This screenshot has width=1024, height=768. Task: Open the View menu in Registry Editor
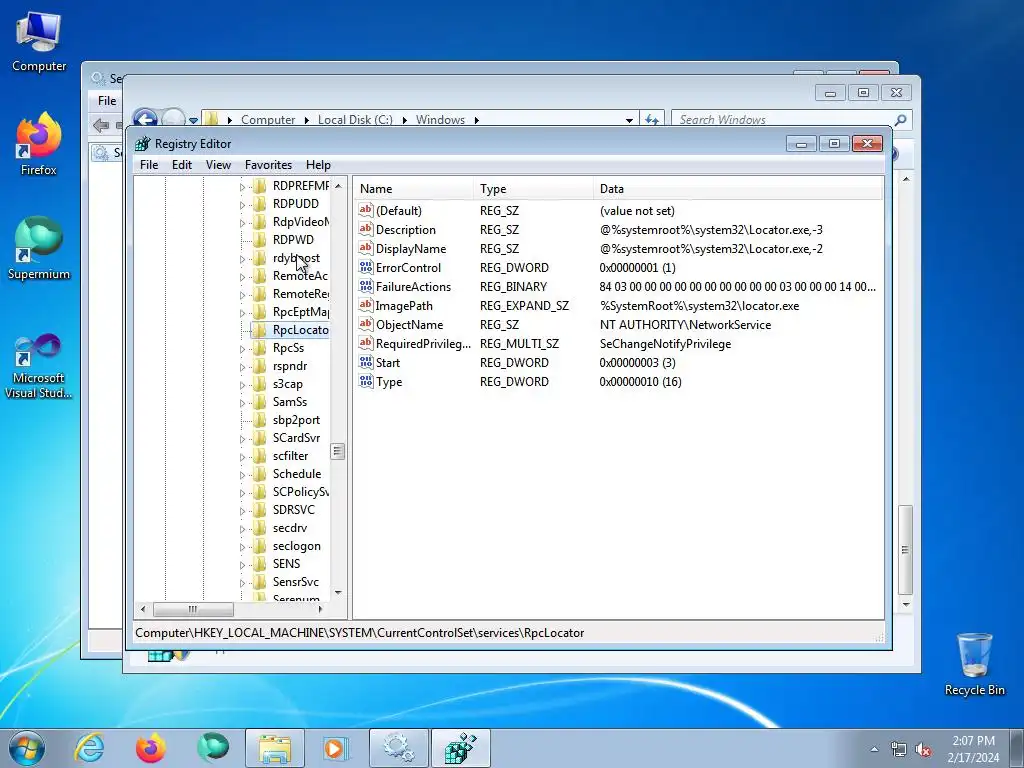(x=218, y=165)
